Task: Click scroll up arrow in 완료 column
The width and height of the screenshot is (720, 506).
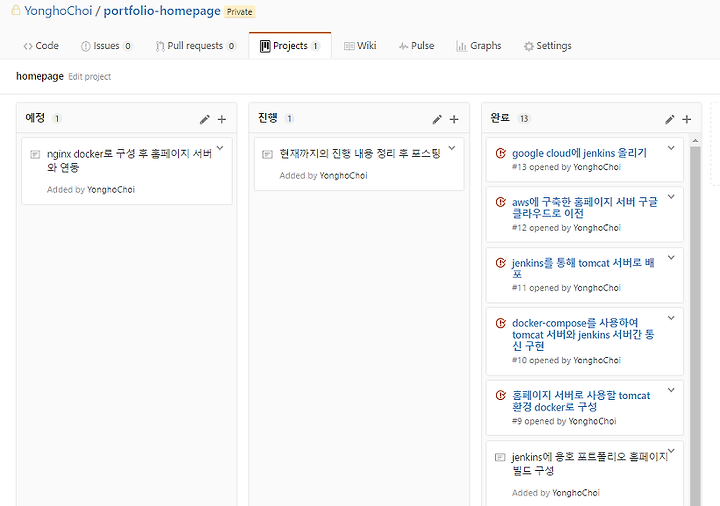Action: [x=695, y=141]
